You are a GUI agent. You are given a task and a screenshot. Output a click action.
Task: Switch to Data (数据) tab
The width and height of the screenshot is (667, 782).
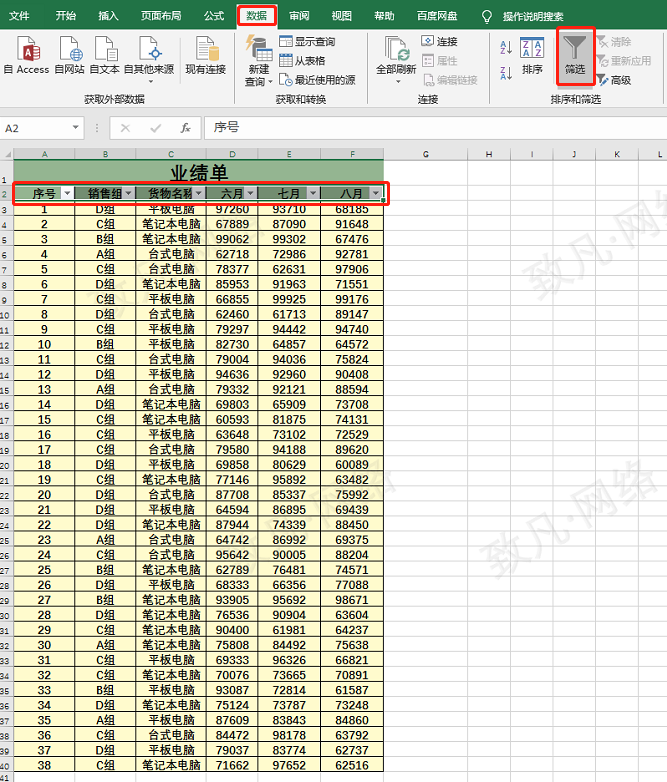click(256, 16)
